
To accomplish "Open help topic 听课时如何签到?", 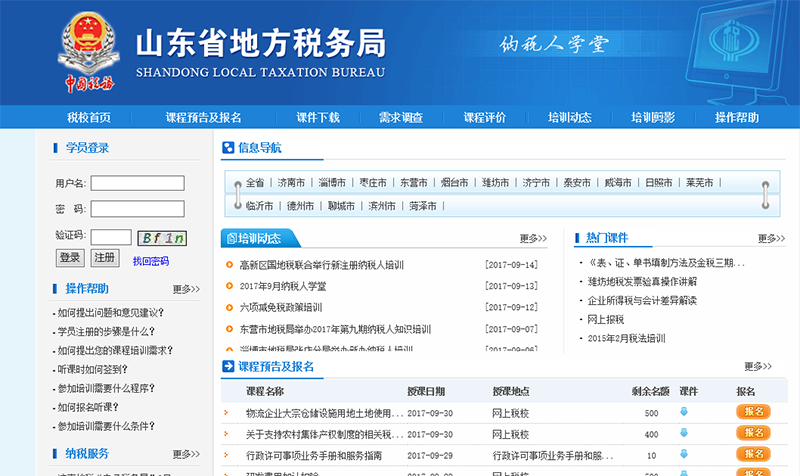I will point(92,369).
